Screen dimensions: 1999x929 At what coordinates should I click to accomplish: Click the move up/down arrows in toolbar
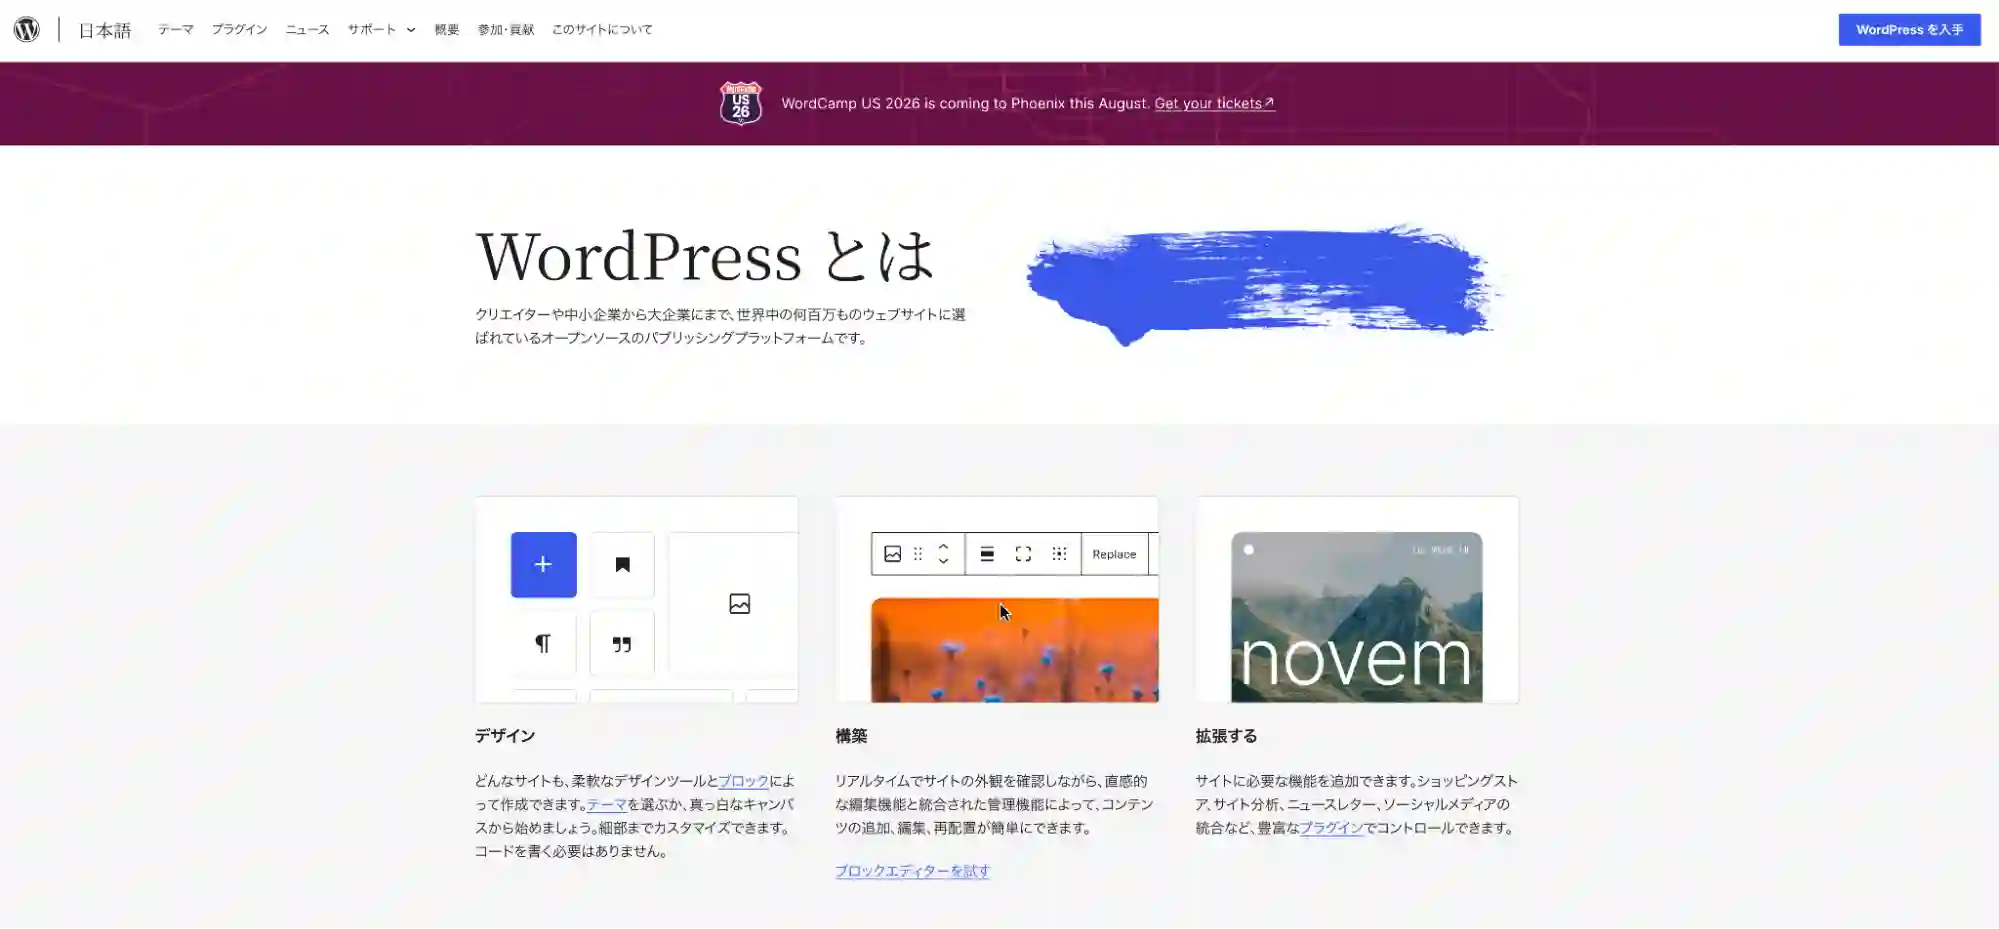(x=943, y=554)
